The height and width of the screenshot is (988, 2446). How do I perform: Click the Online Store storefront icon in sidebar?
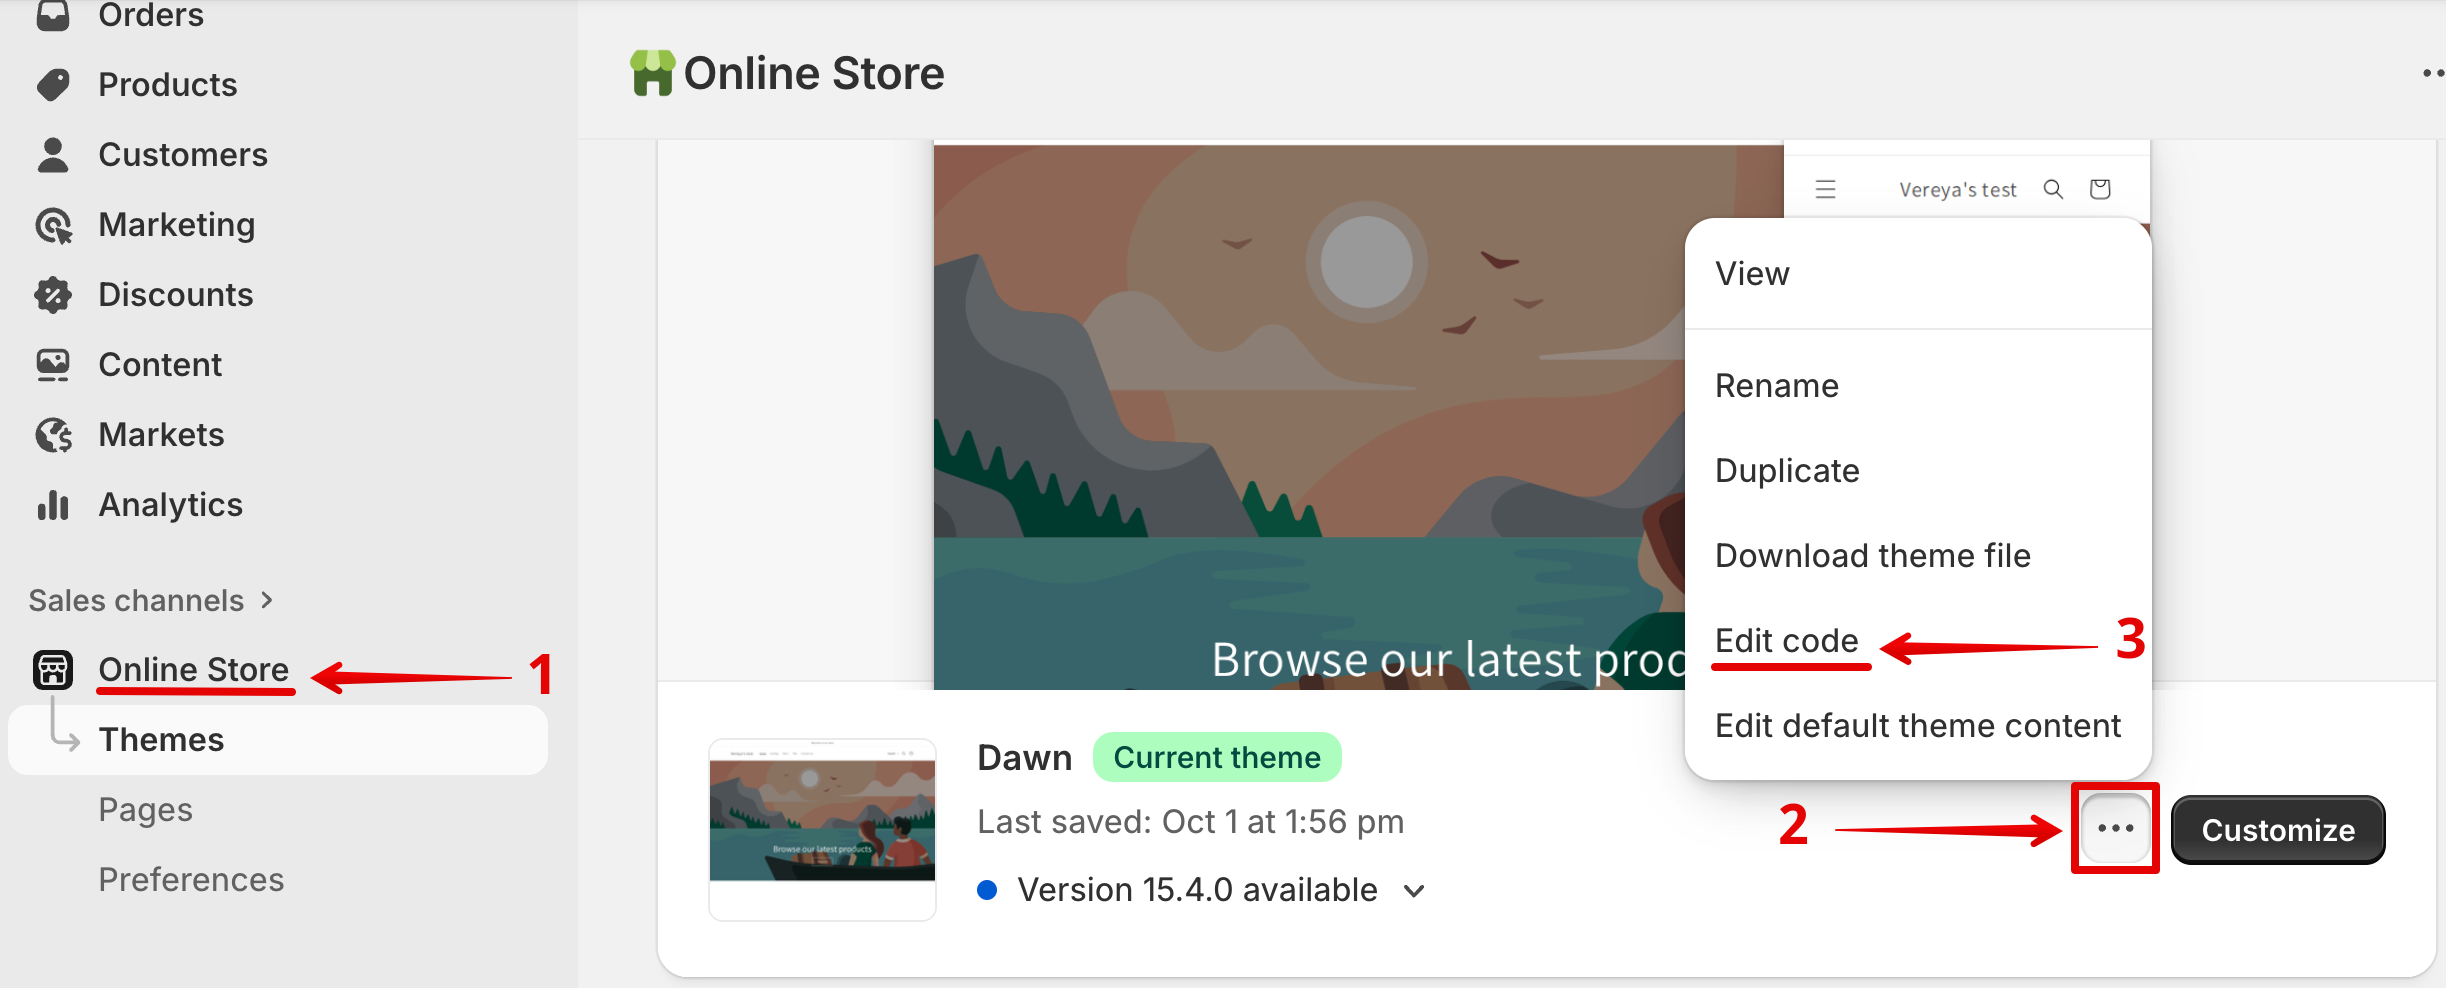[53, 670]
